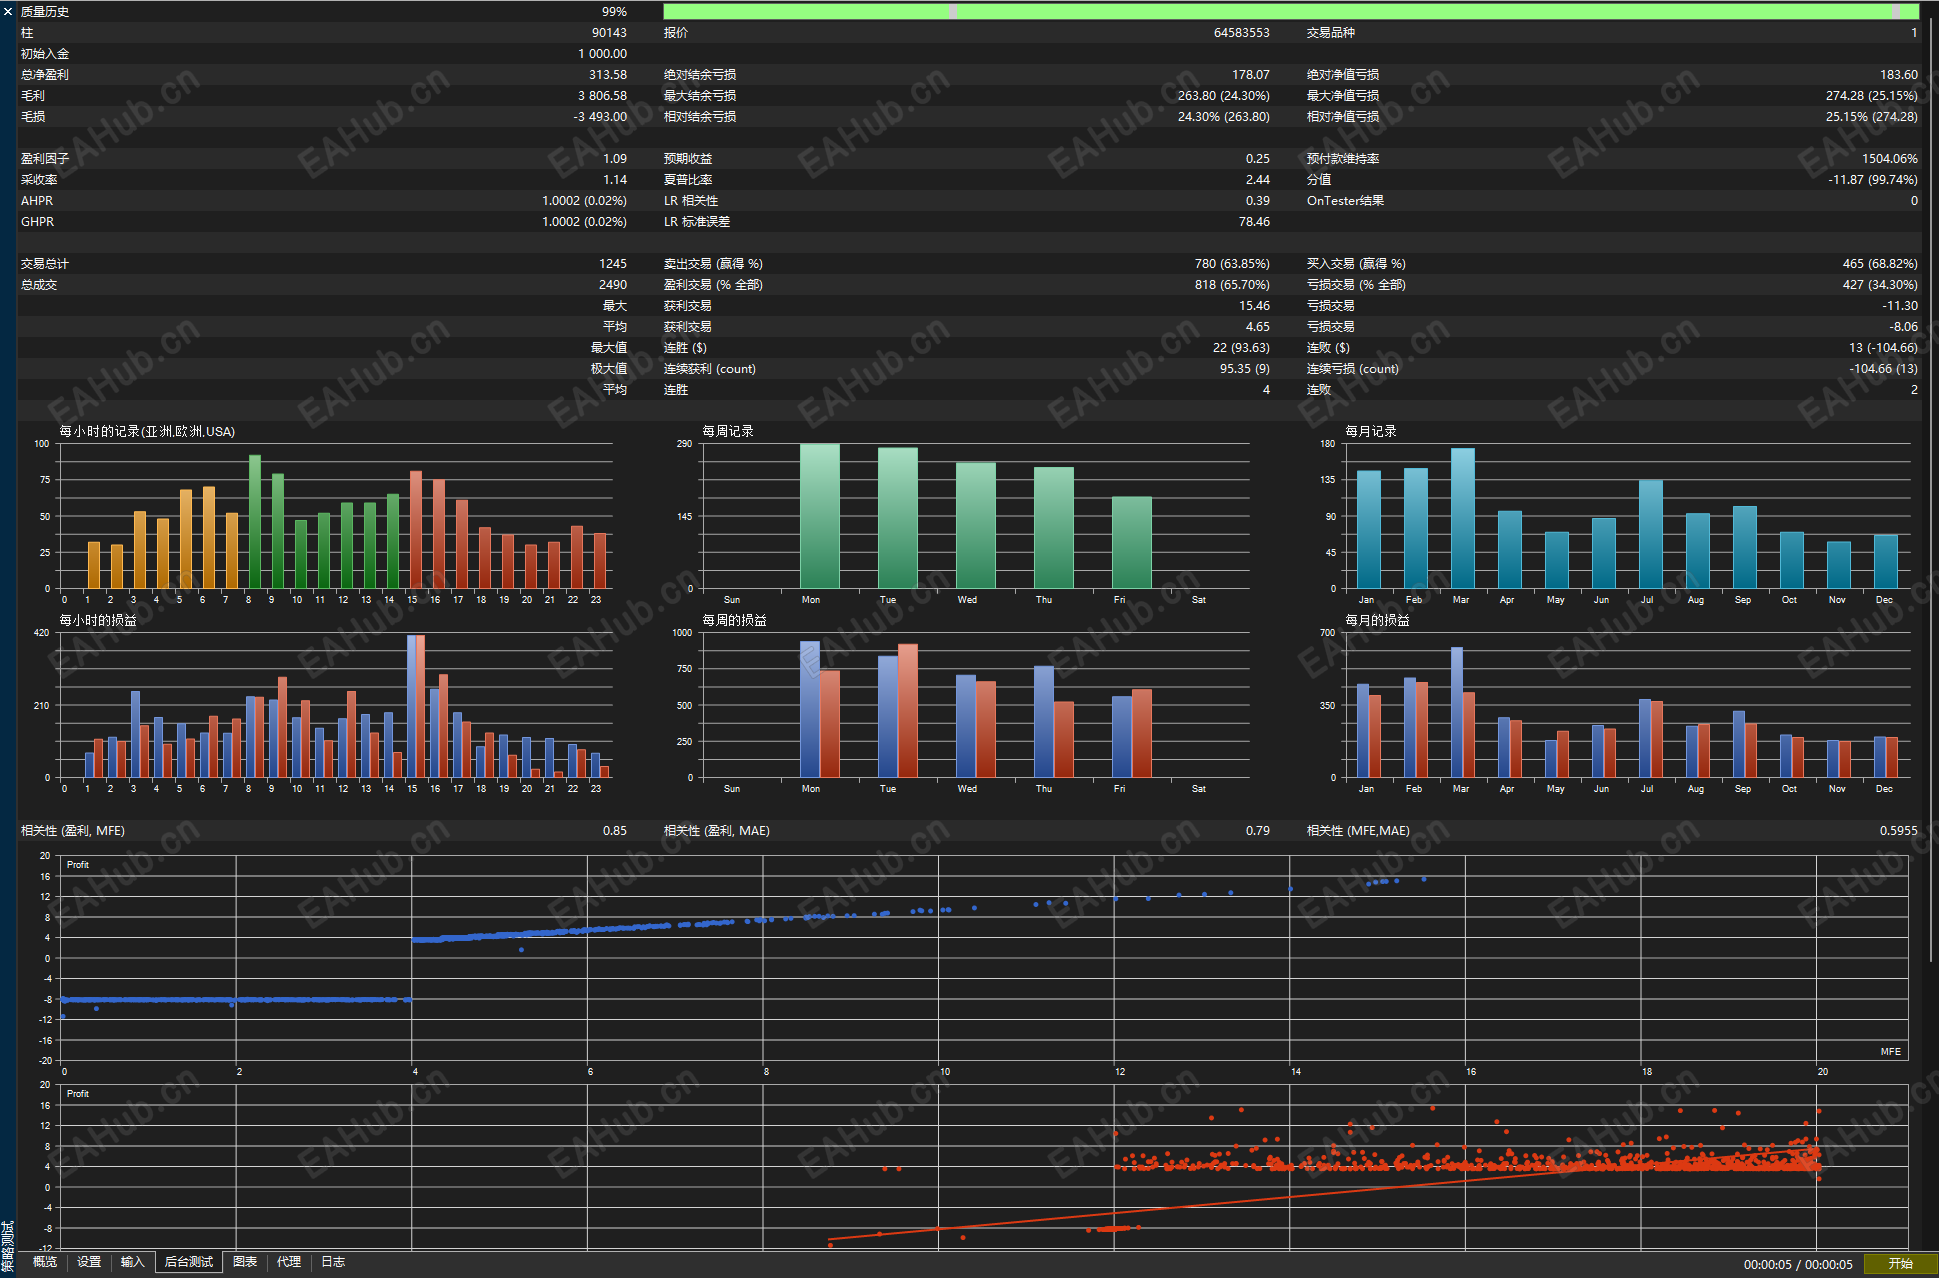The image size is (1939, 1278).
Task: Switch to the 代理 tab
Action: [x=289, y=1262]
